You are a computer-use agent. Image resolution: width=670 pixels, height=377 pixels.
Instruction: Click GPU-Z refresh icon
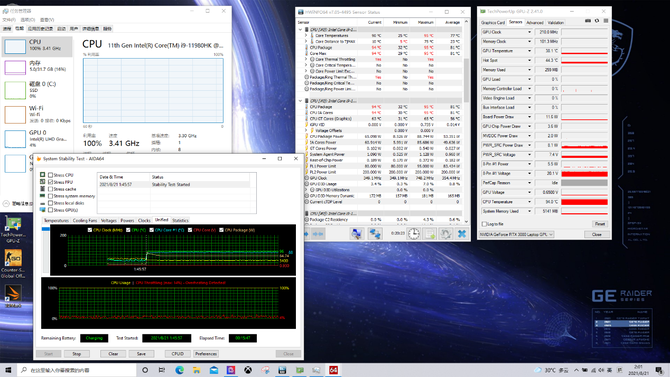click(x=597, y=21)
